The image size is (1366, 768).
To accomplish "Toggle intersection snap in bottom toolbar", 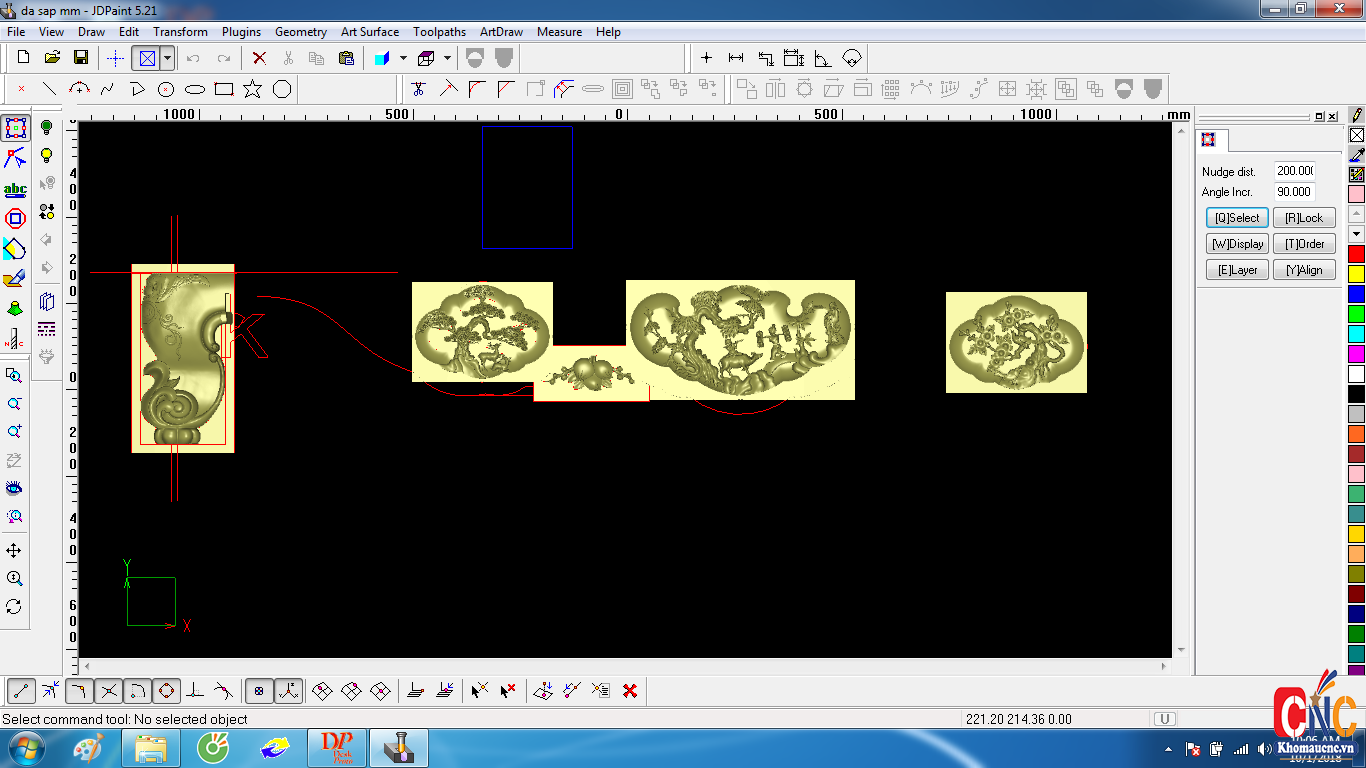I will (x=109, y=691).
